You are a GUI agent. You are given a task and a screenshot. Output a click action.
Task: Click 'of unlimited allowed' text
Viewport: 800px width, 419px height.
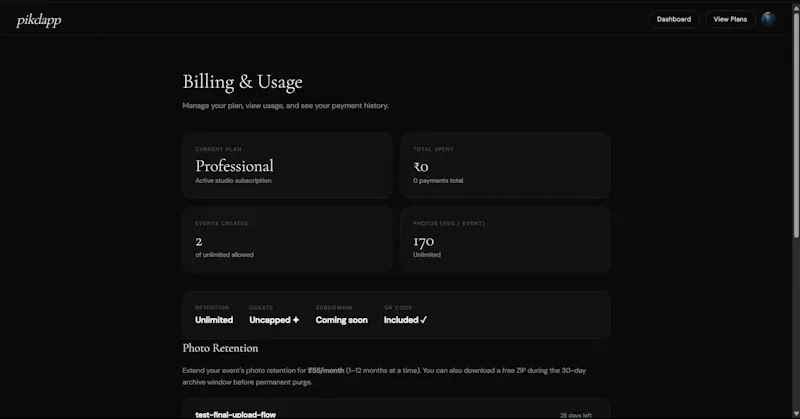point(224,255)
